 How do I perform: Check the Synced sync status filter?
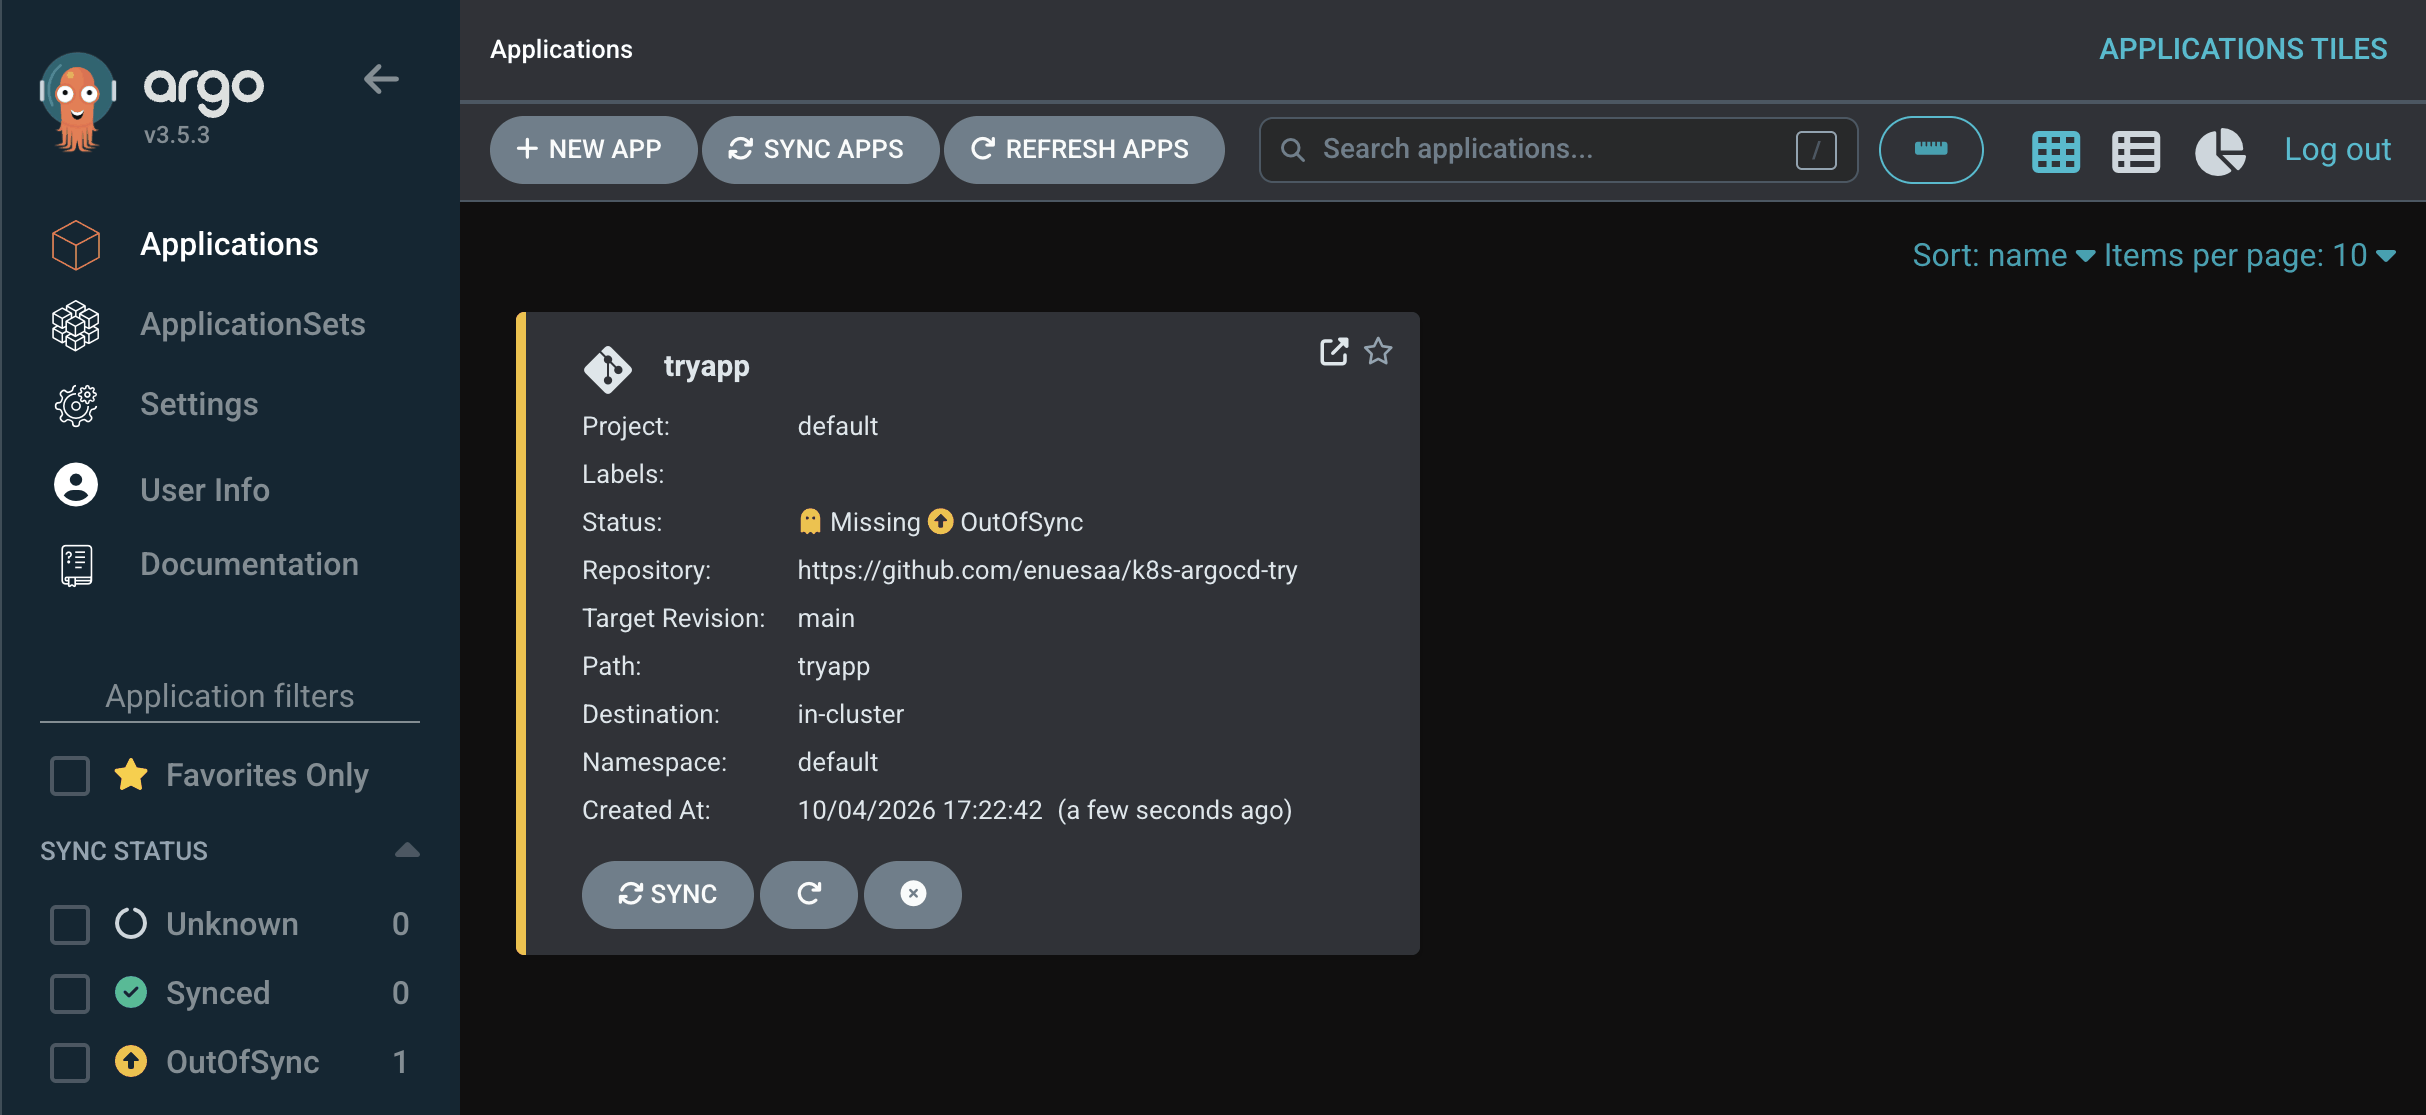pos(70,993)
